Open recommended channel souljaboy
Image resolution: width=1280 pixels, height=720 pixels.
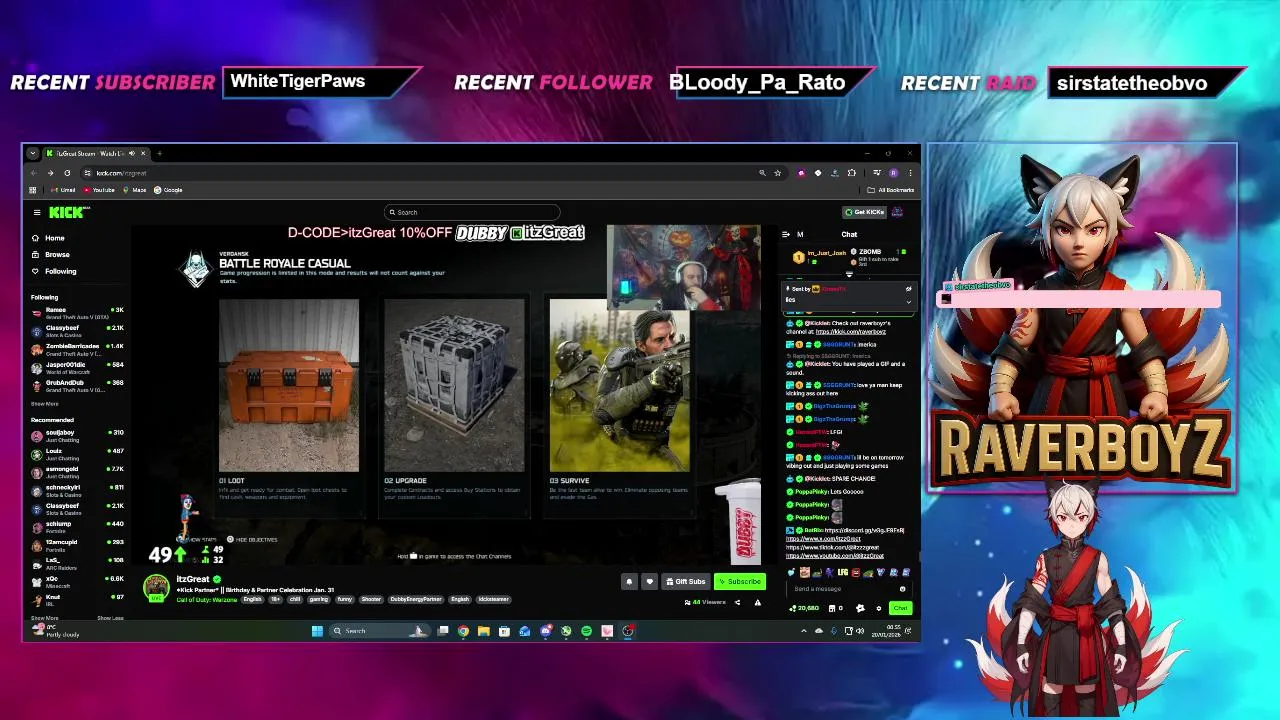(77, 435)
